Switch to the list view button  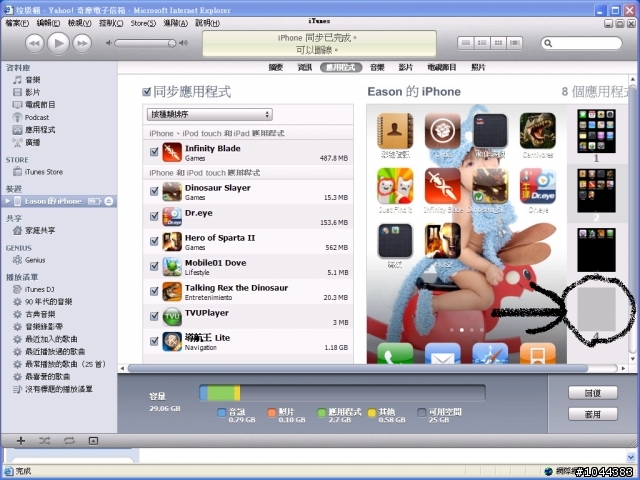click(466, 43)
